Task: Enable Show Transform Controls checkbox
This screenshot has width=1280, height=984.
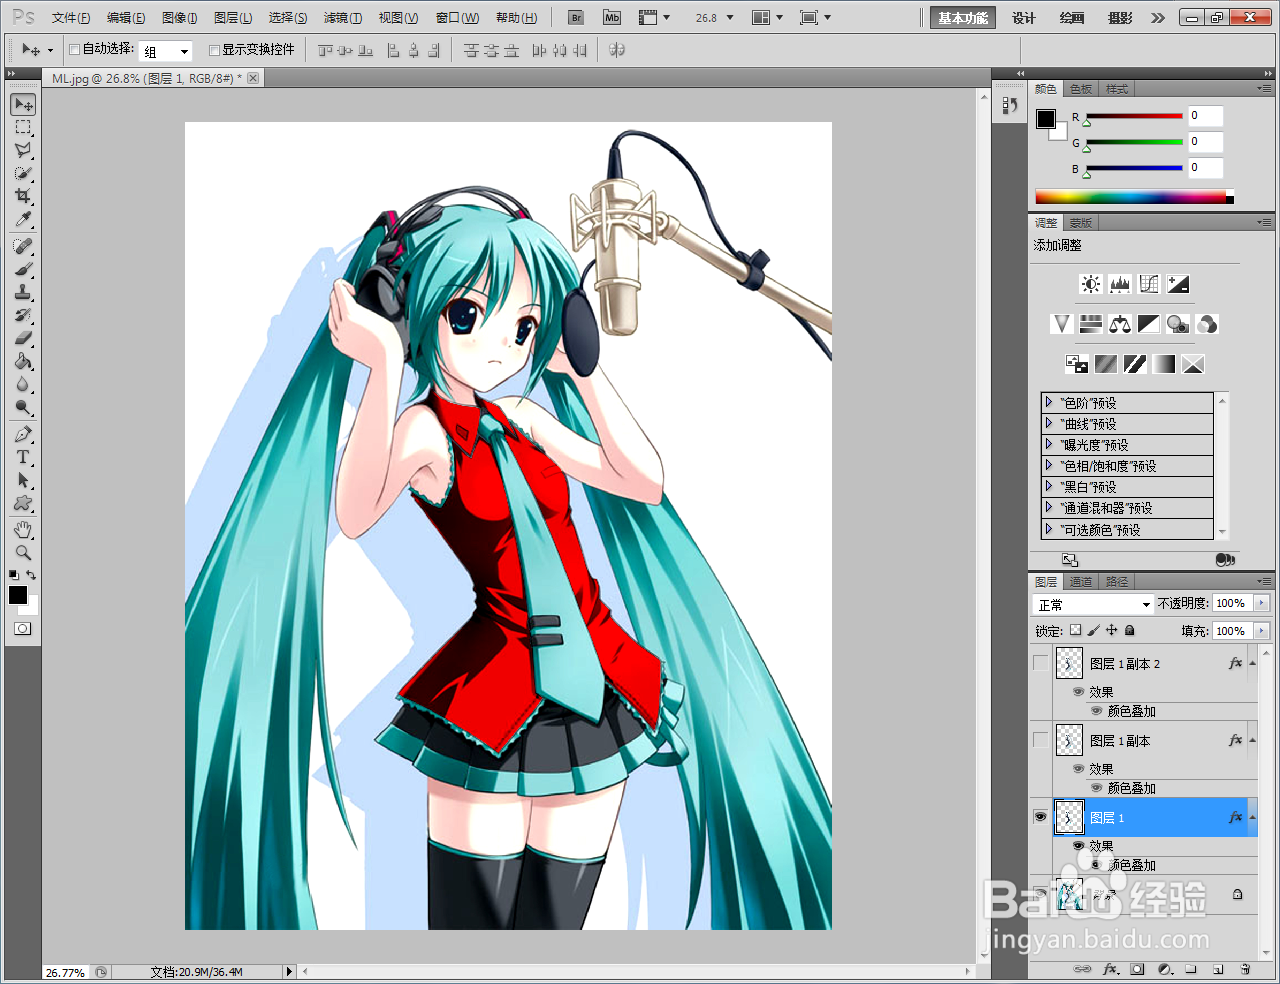Action: click(214, 49)
